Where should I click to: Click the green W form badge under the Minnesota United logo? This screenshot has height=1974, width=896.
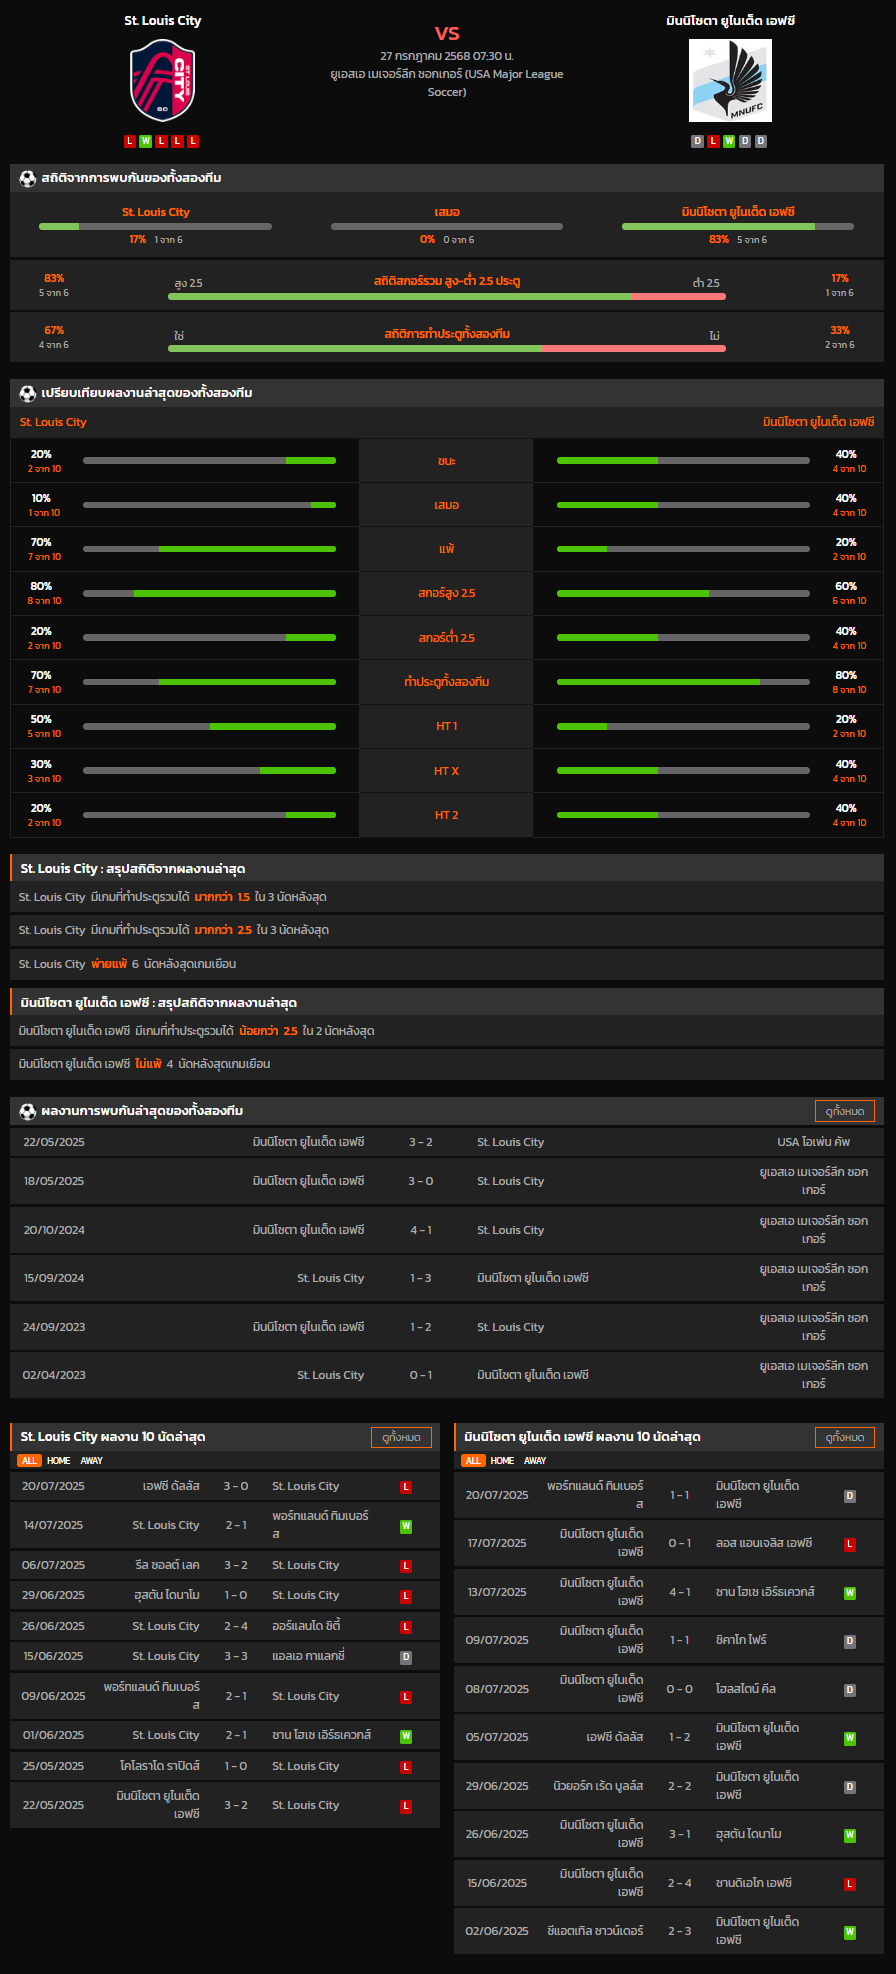click(x=729, y=141)
